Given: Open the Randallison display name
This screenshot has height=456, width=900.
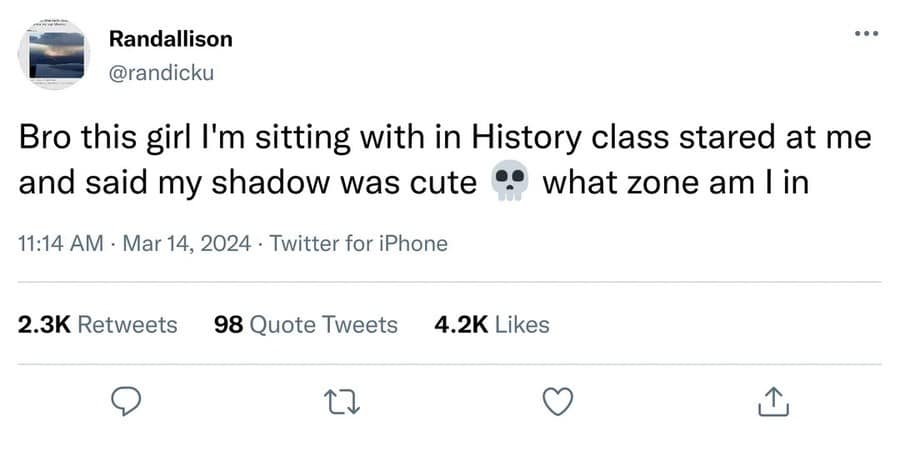Looking at the screenshot, I should click(170, 39).
